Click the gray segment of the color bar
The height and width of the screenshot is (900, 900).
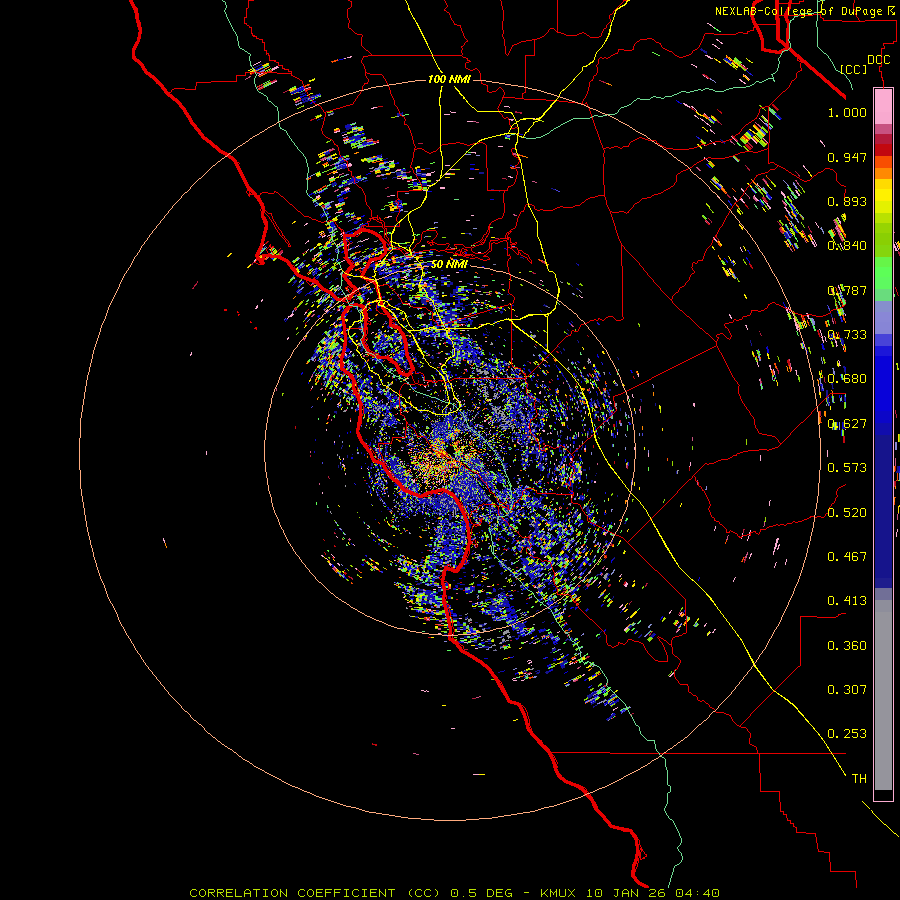tap(883, 695)
